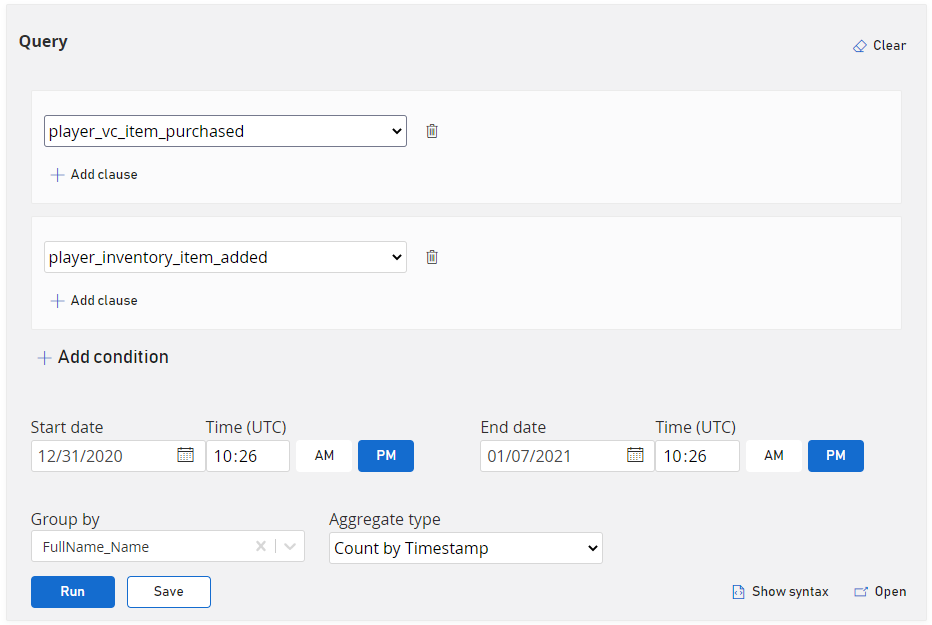Open the End date calendar picker
This screenshot has width=932, height=625.
(635, 455)
